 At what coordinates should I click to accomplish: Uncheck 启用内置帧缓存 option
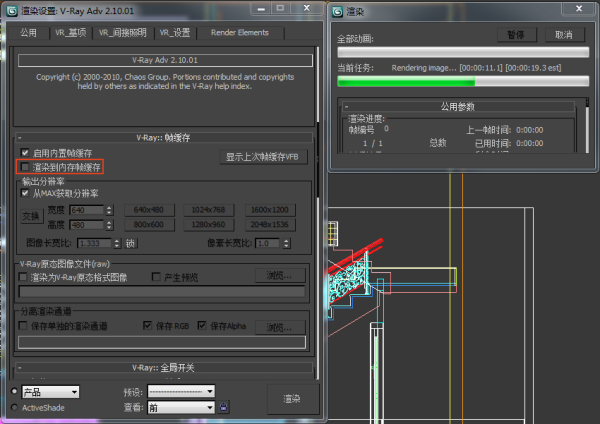pos(25,153)
